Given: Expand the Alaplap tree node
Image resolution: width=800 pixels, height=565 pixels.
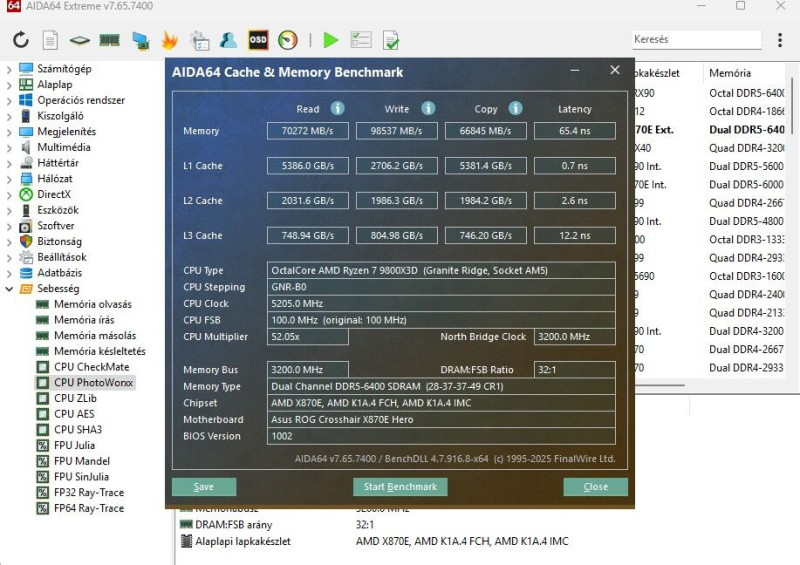Looking at the screenshot, I should point(9,85).
